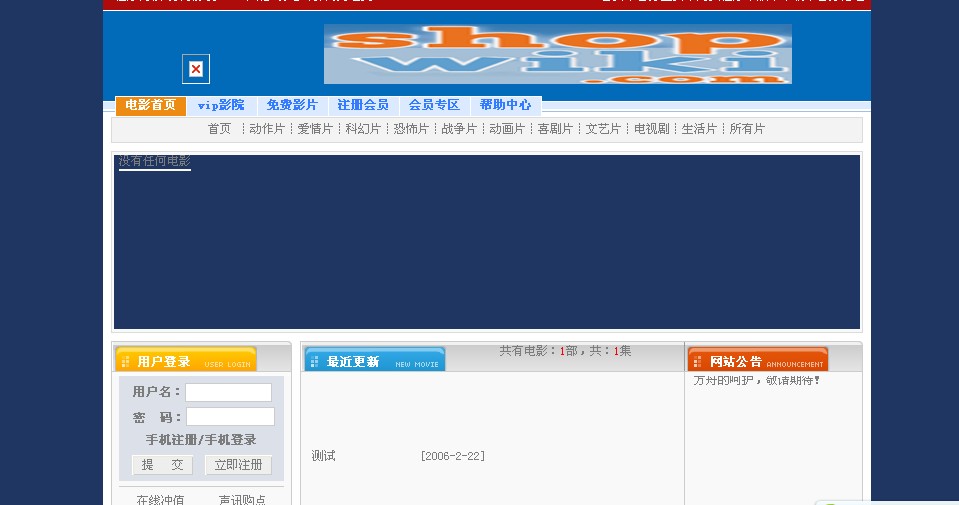Image resolution: width=959 pixels, height=505 pixels.
Task: Click the 手机注册/手机登录 link
Action: (201, 440)
